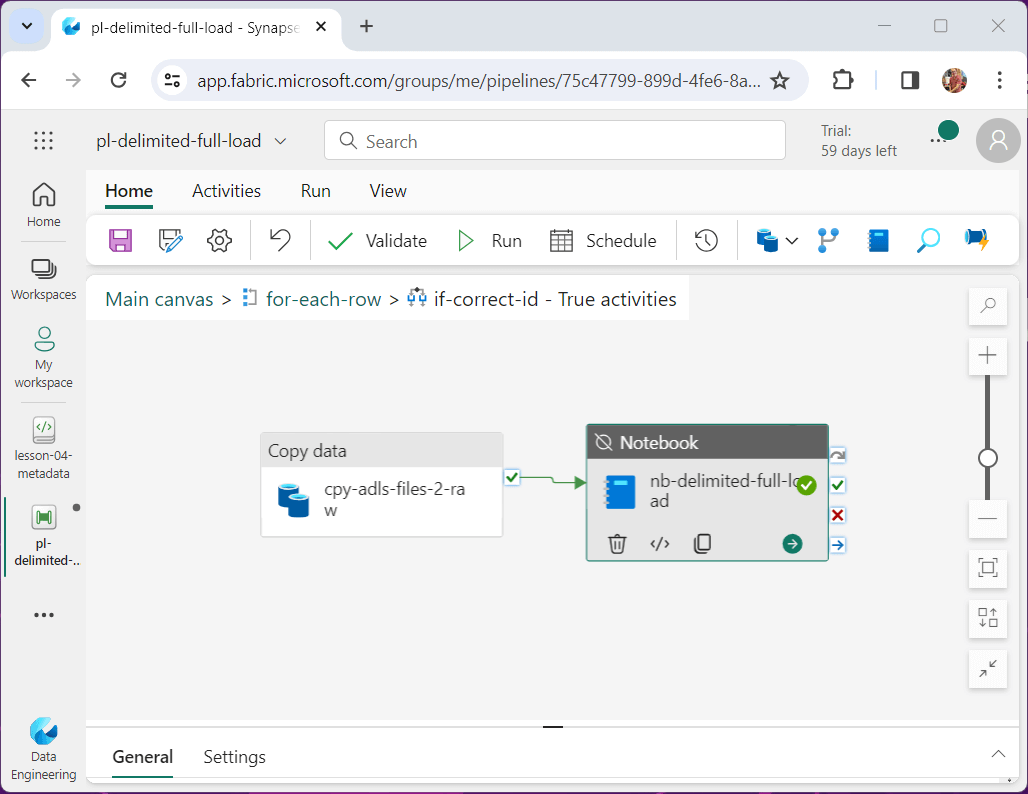This screenshot has width=1028, height=794.
Task: Click the browser address bar URL
Action: click(x=479, y=81)
